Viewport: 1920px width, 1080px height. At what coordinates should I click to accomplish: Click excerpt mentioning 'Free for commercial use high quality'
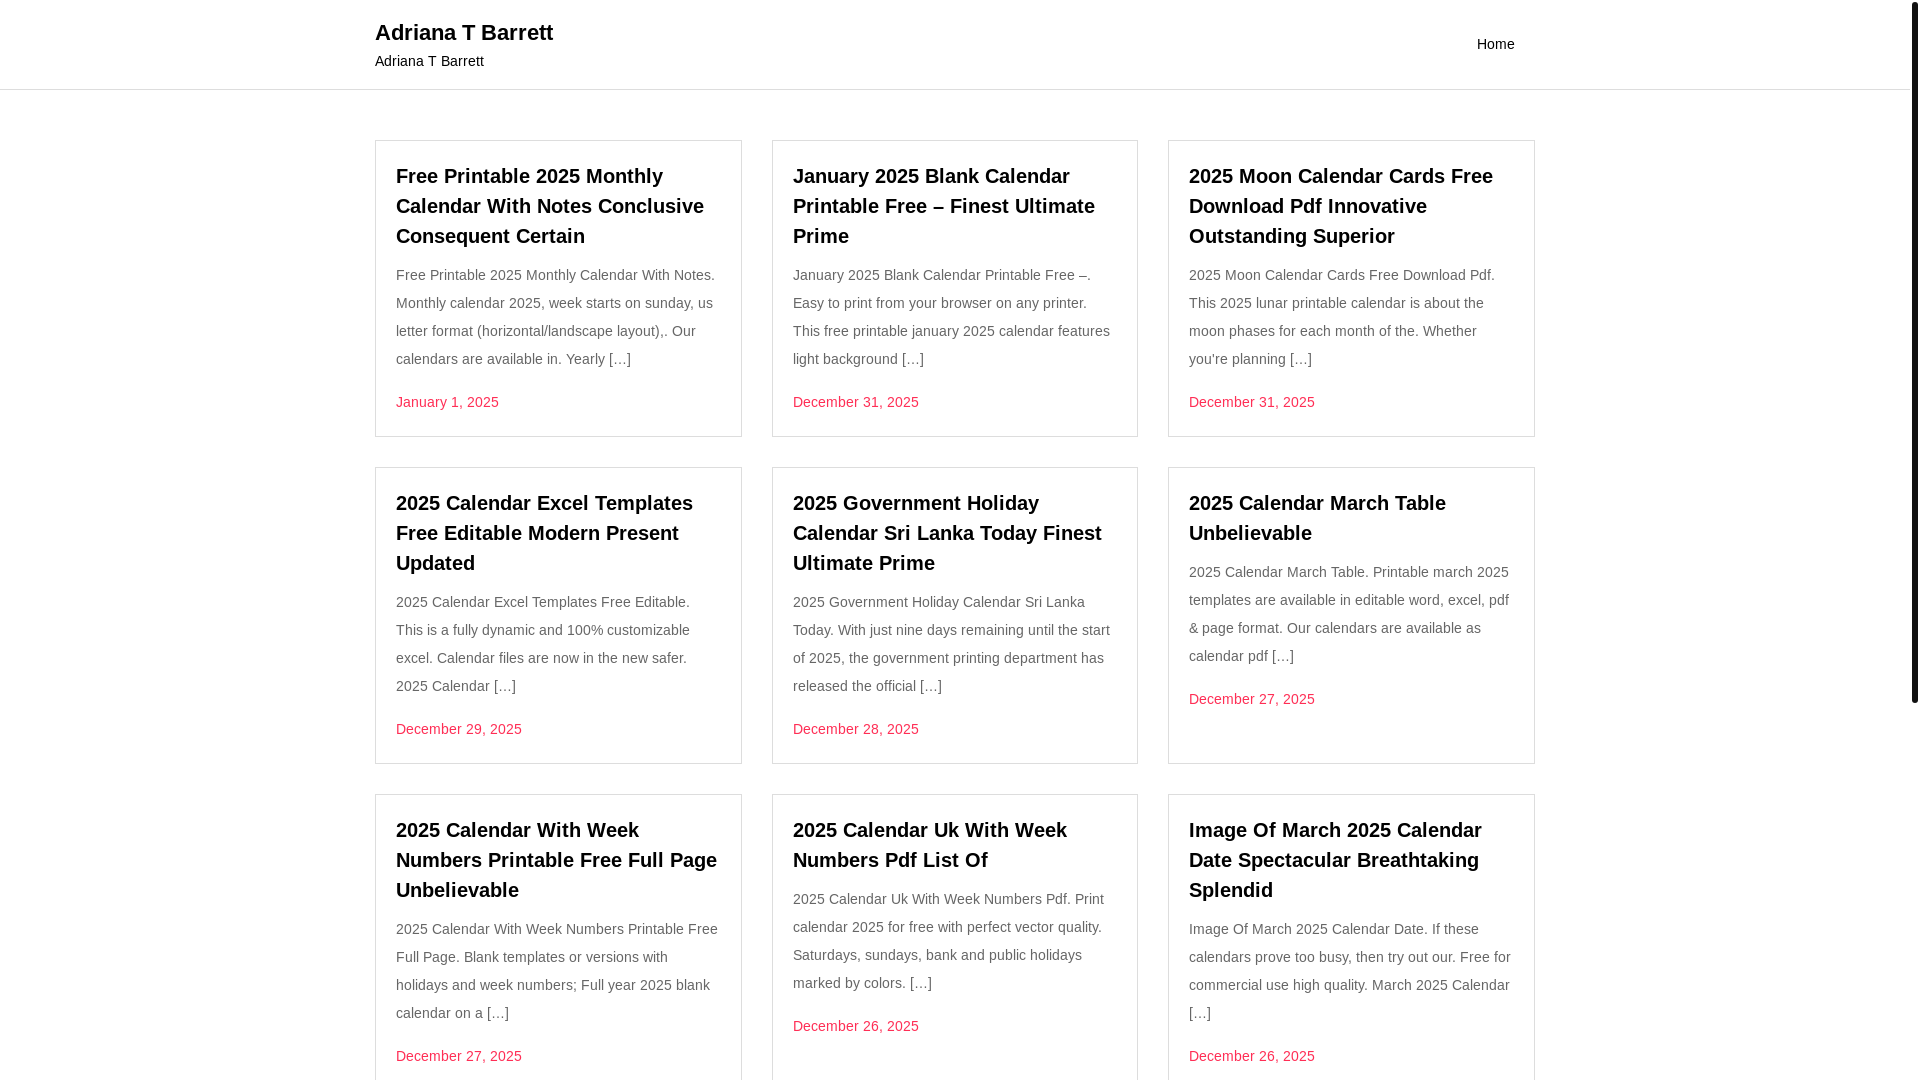[1351, 971]
